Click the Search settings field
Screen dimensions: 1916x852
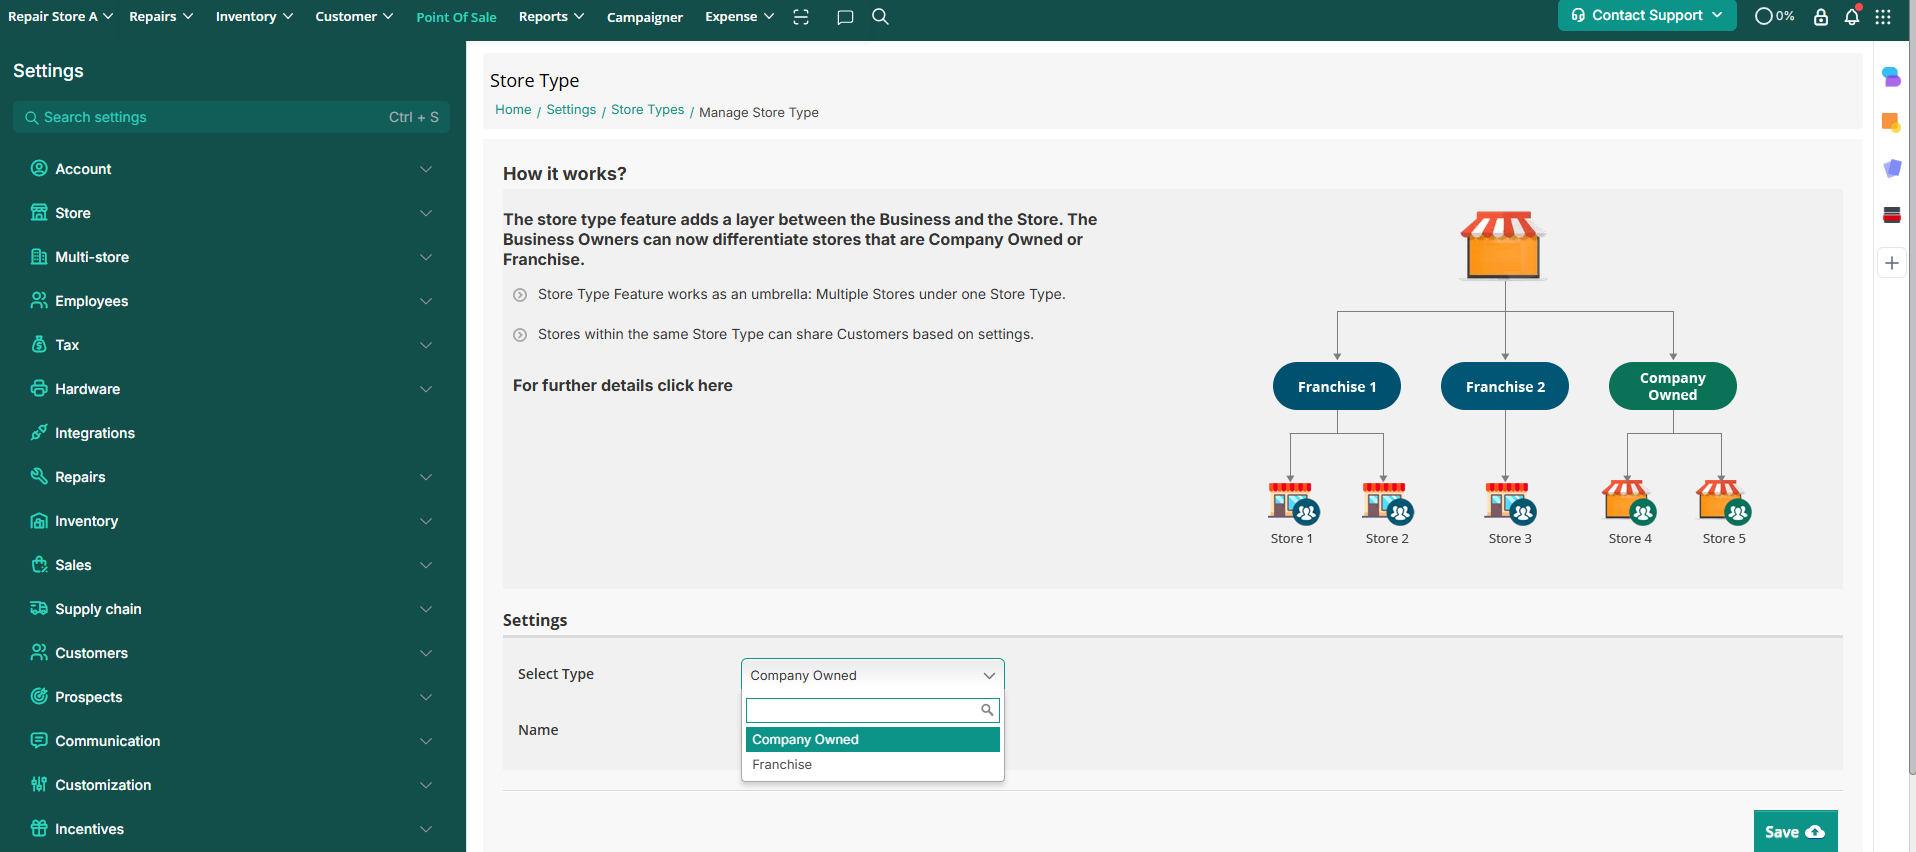pyautogui.click(x=210, y=117)
